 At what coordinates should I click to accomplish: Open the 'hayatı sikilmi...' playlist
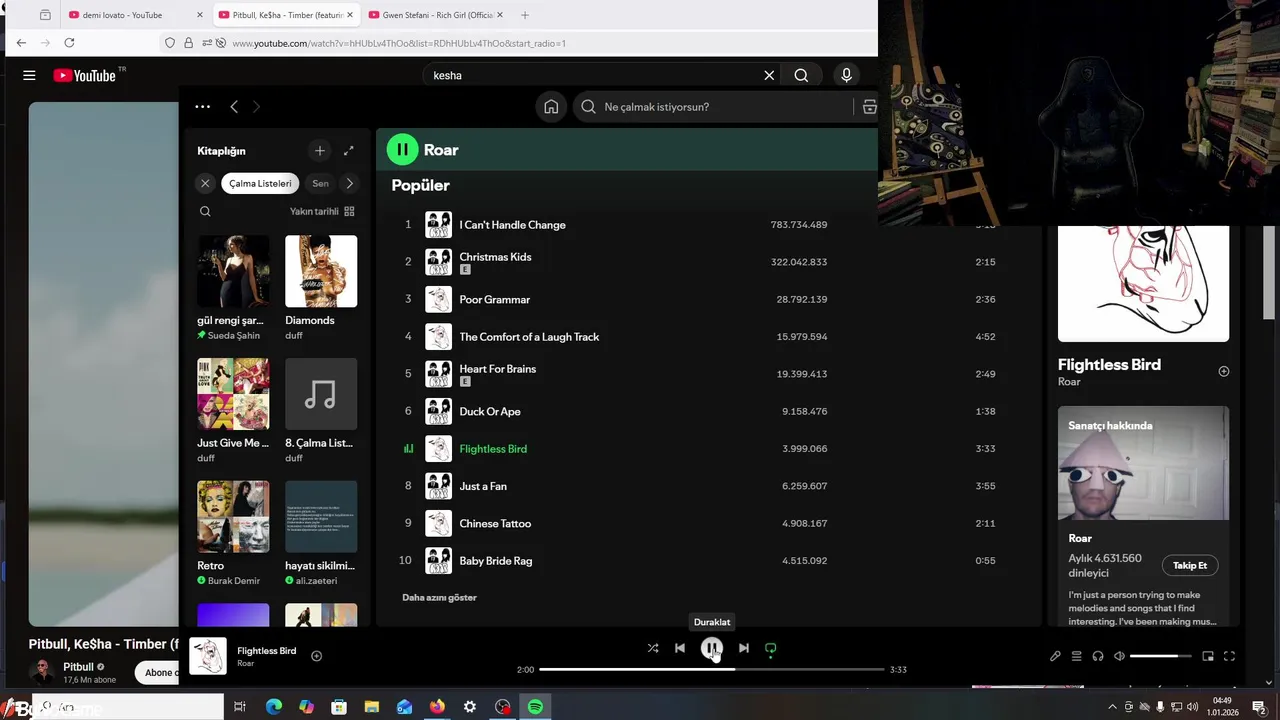coord(321,533)
